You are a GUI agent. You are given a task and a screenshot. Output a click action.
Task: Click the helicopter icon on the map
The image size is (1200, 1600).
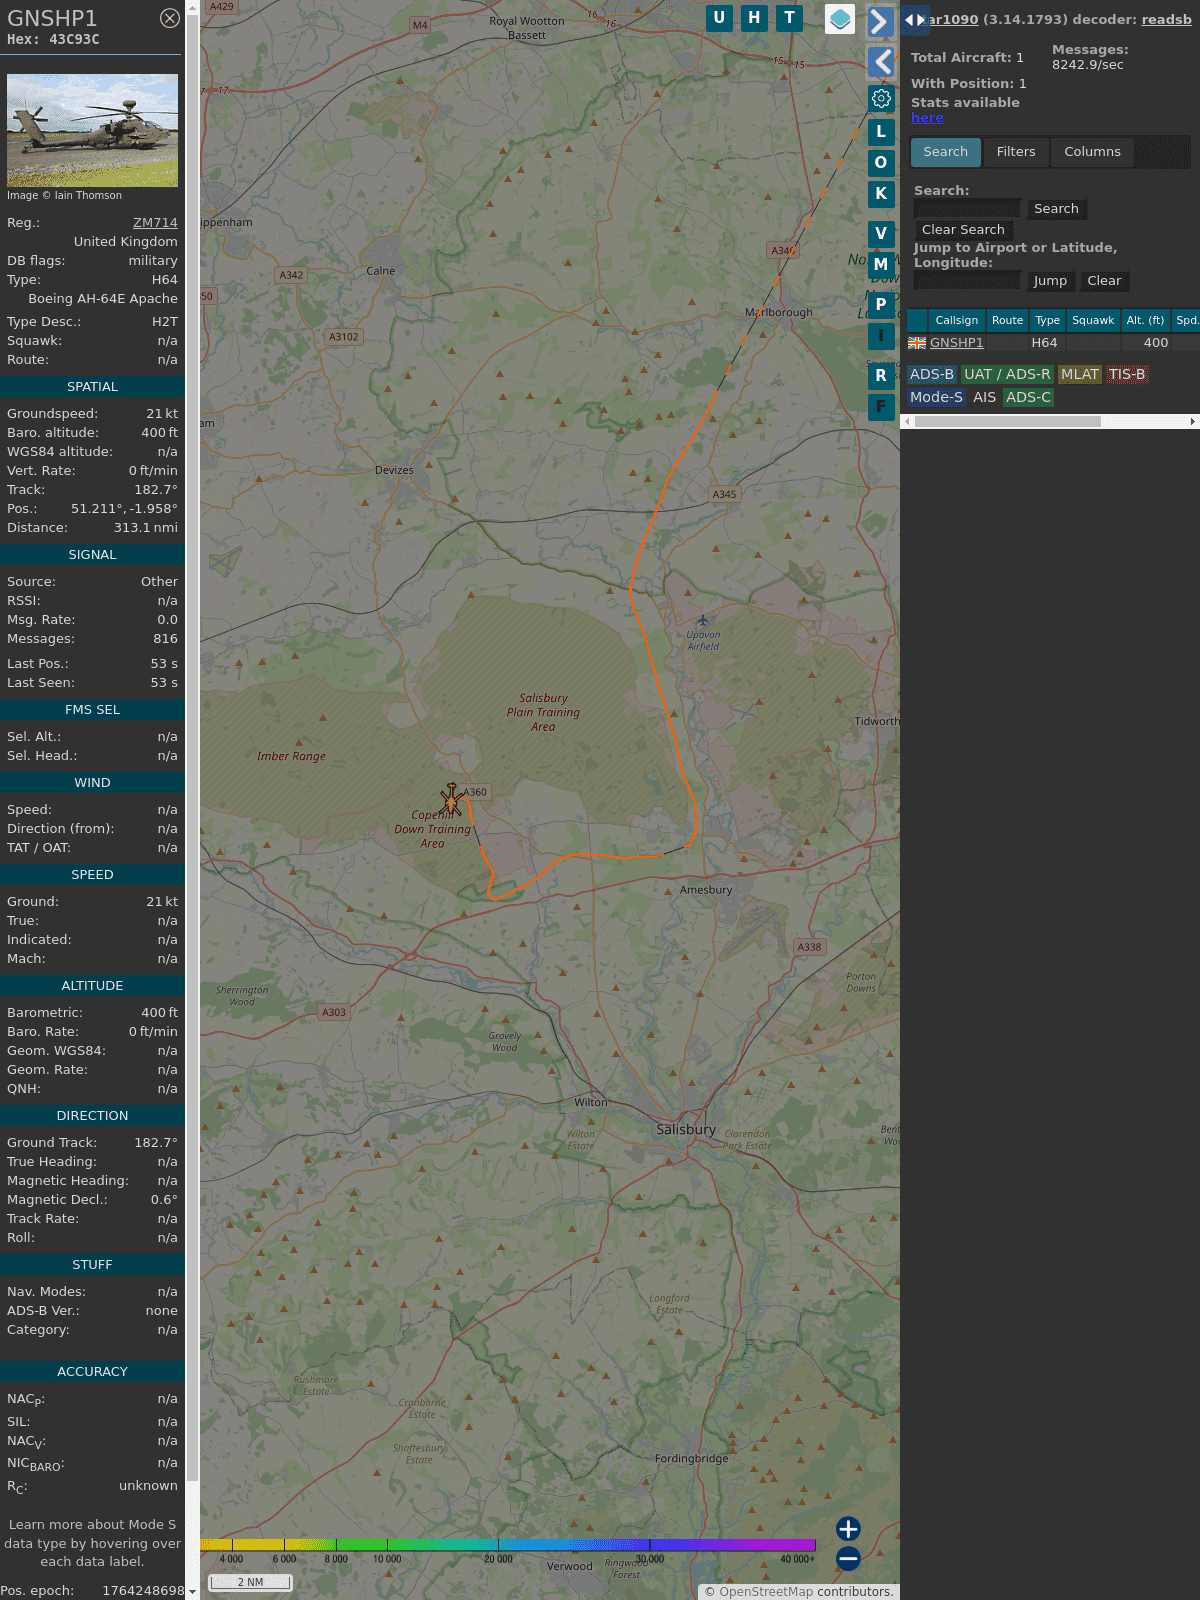point(452,799)
